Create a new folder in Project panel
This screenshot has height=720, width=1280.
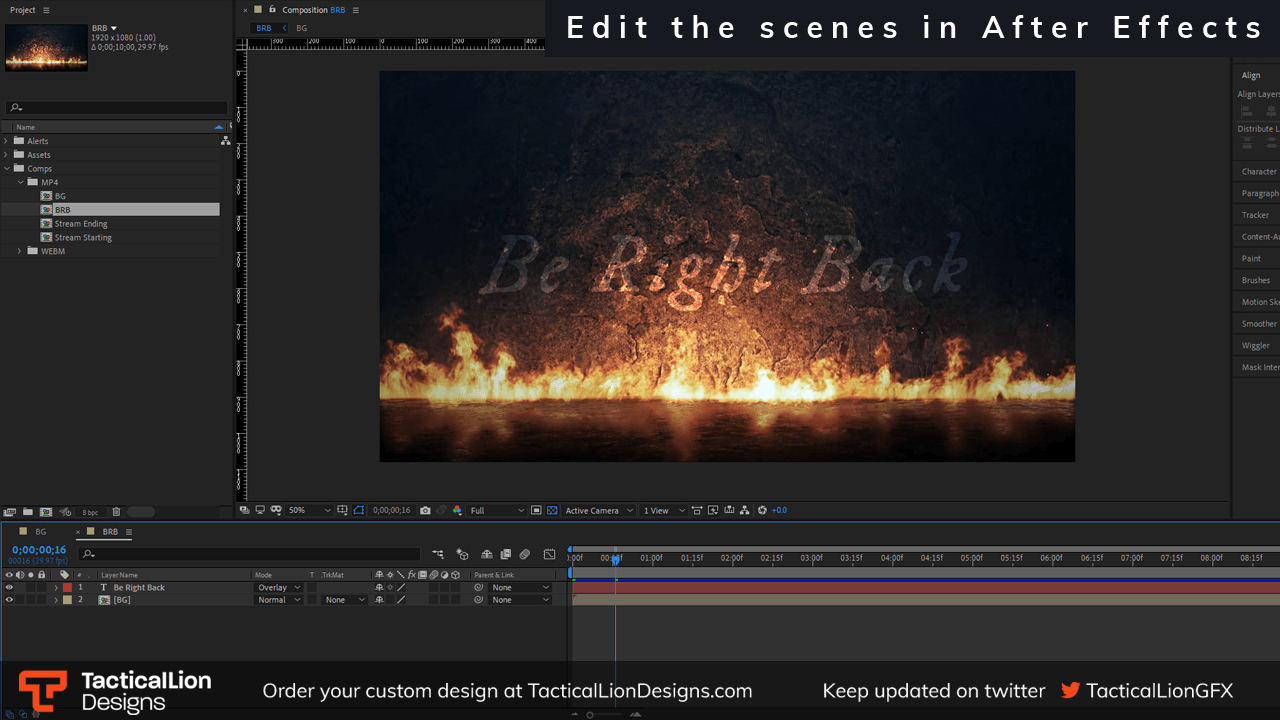point(28,512)
